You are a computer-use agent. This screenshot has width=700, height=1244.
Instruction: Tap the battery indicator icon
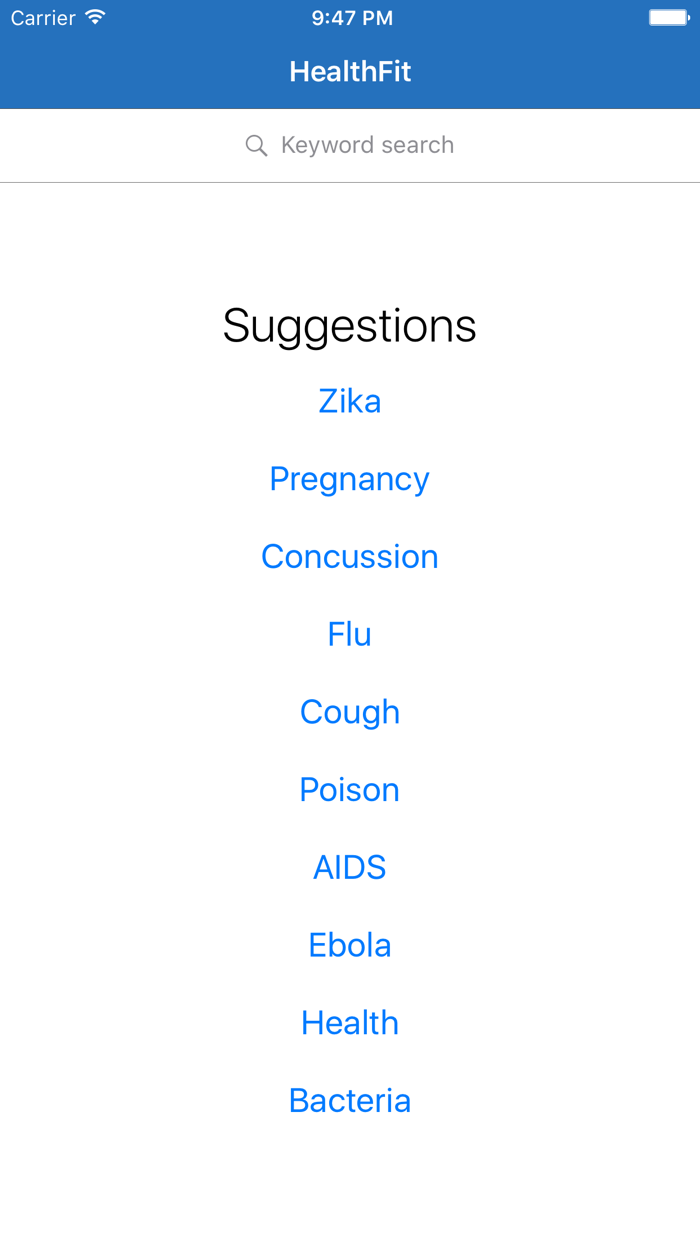[x=667, y=18]
